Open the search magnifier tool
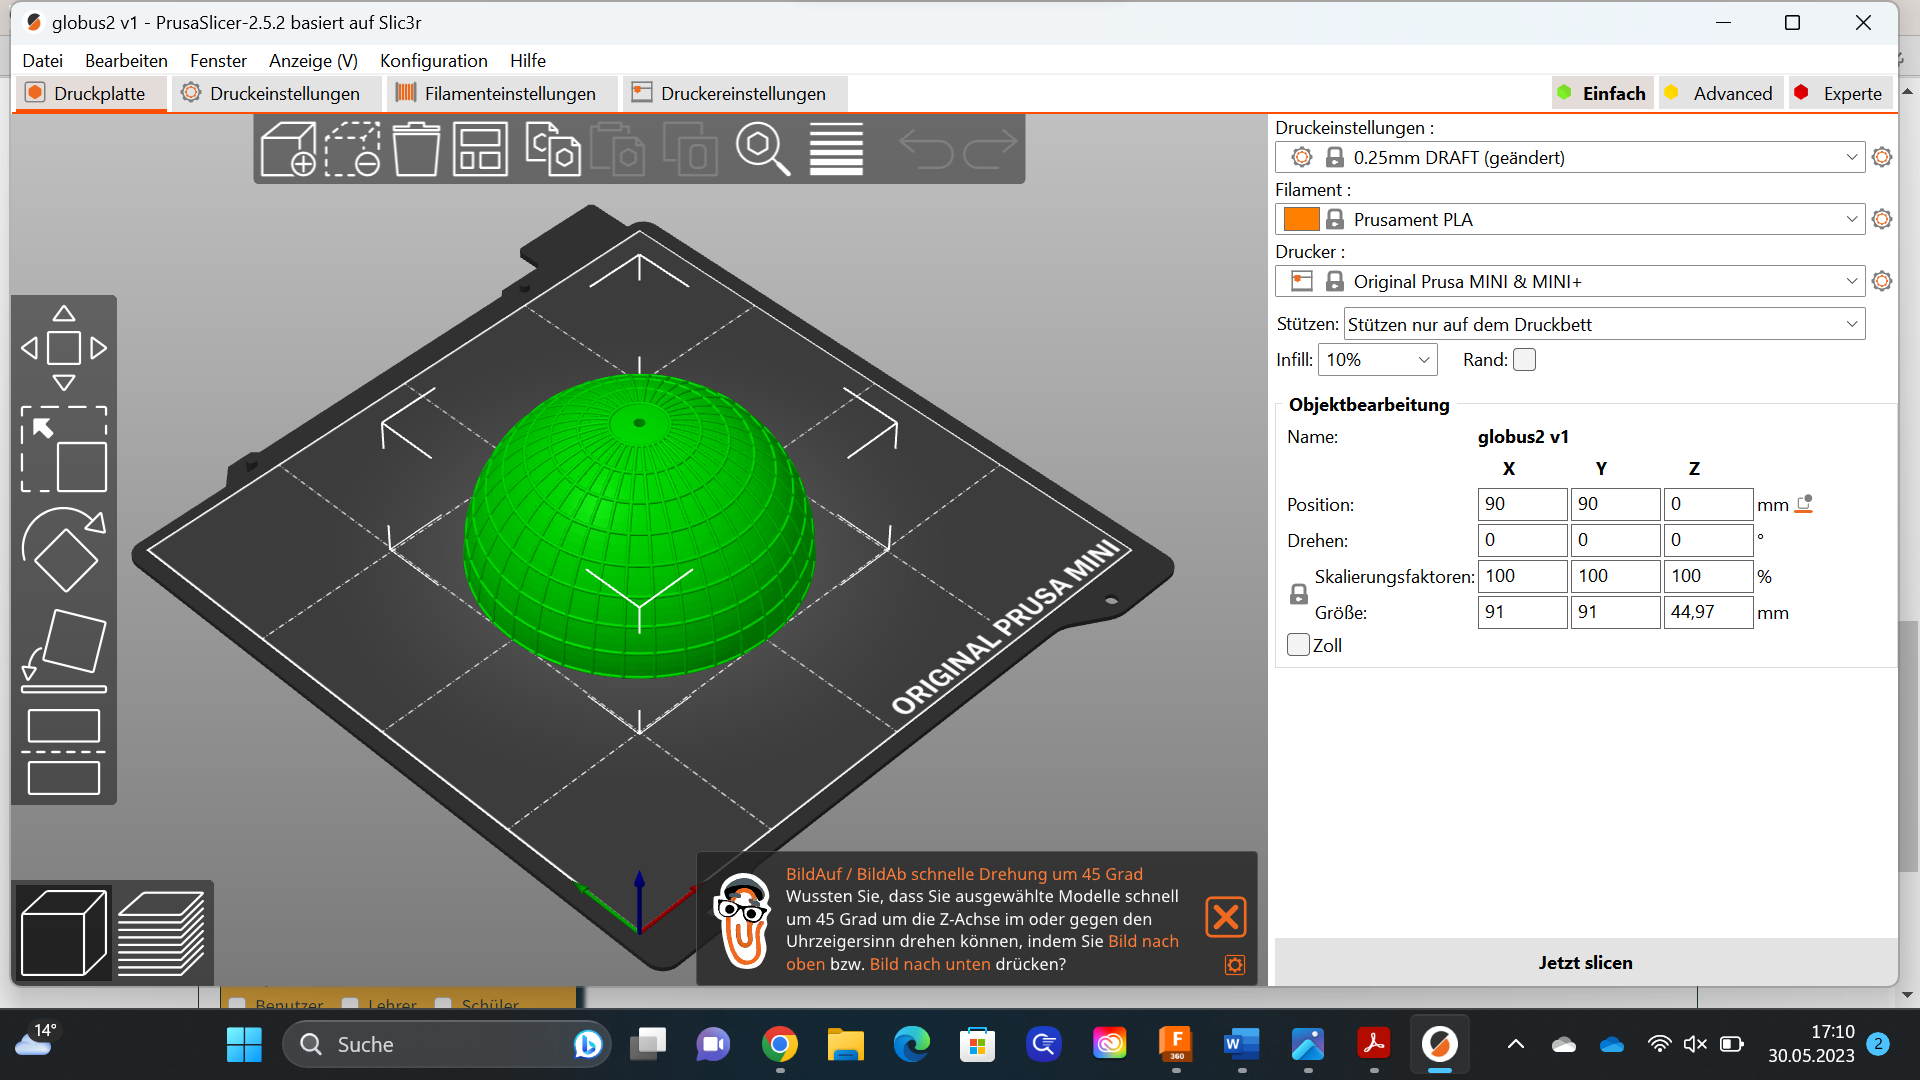The height and width of the screenshot is (1080, 1920). tap(763, 148)
